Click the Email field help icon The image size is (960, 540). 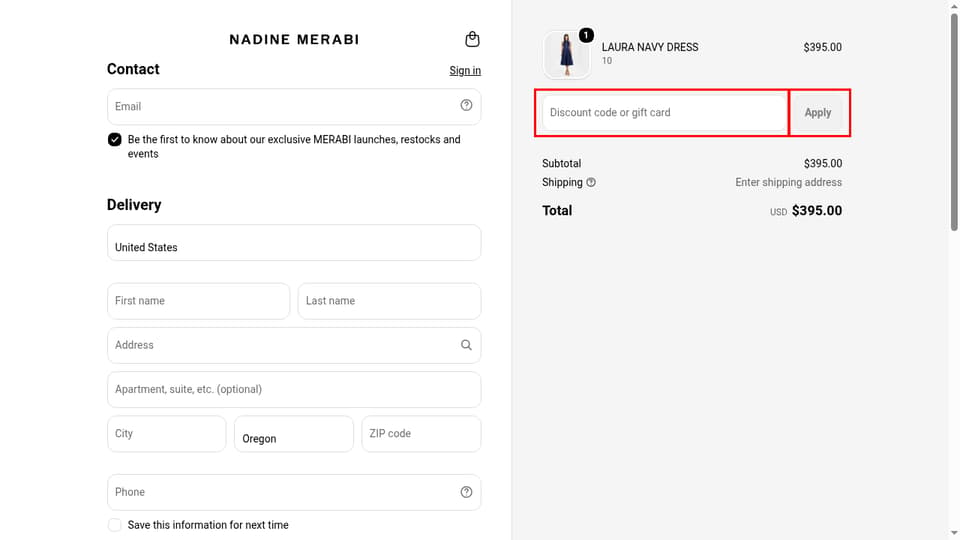tap(466, 105)
